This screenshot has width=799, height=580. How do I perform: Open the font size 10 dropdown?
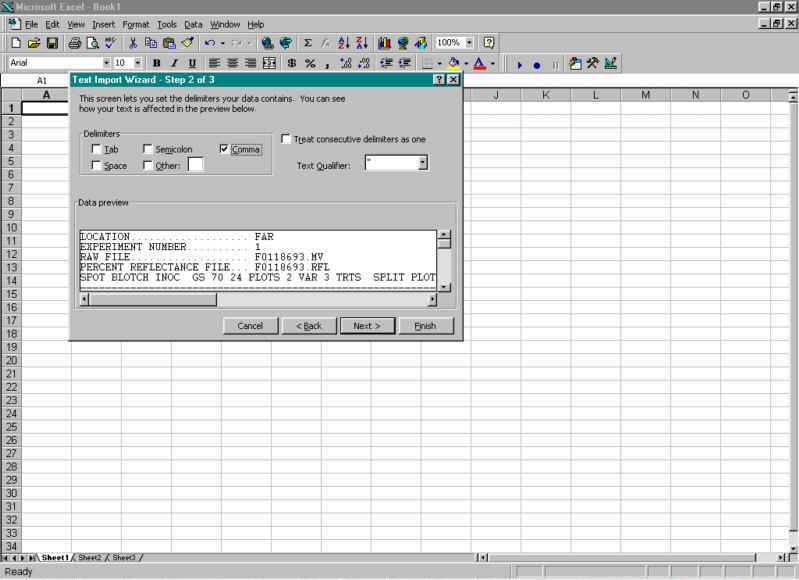click(x=138, y=63)
